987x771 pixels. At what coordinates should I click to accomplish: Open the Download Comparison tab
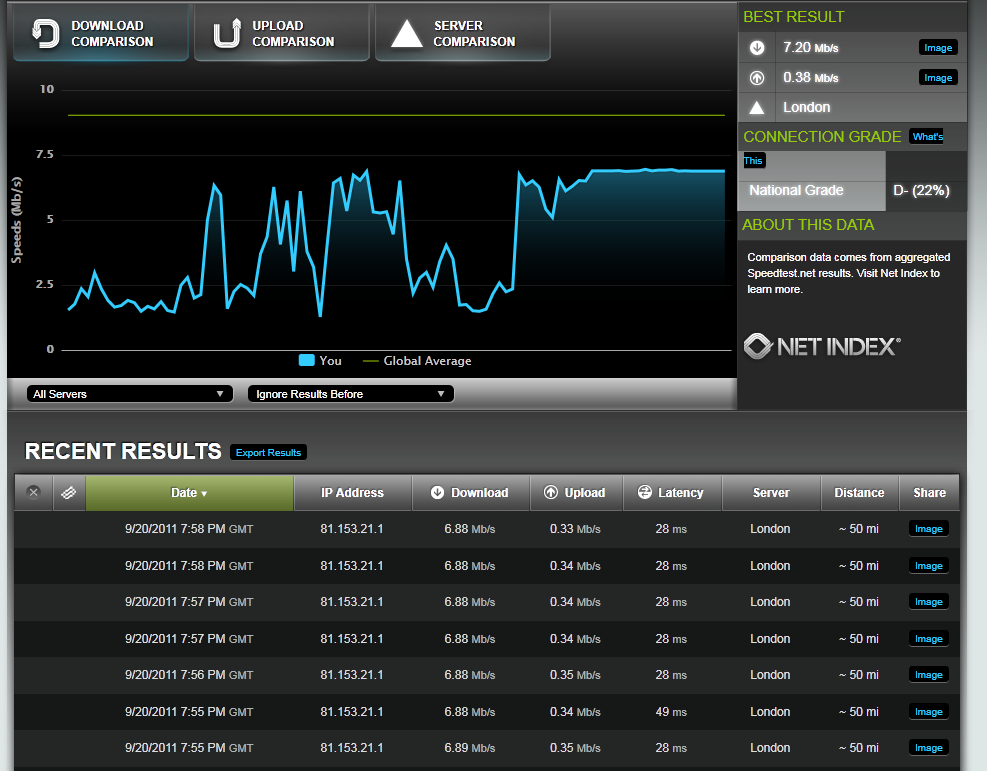[101, 33]
